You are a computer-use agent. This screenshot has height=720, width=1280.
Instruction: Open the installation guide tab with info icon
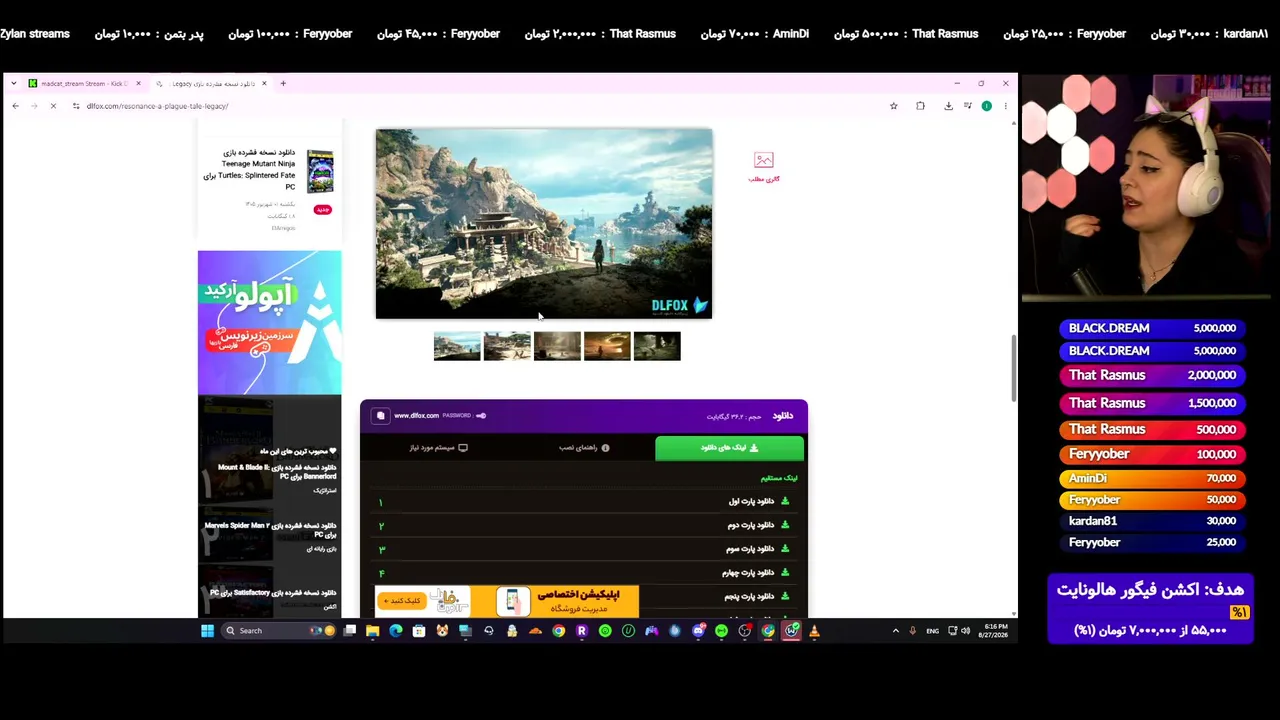tap(584, 448)
